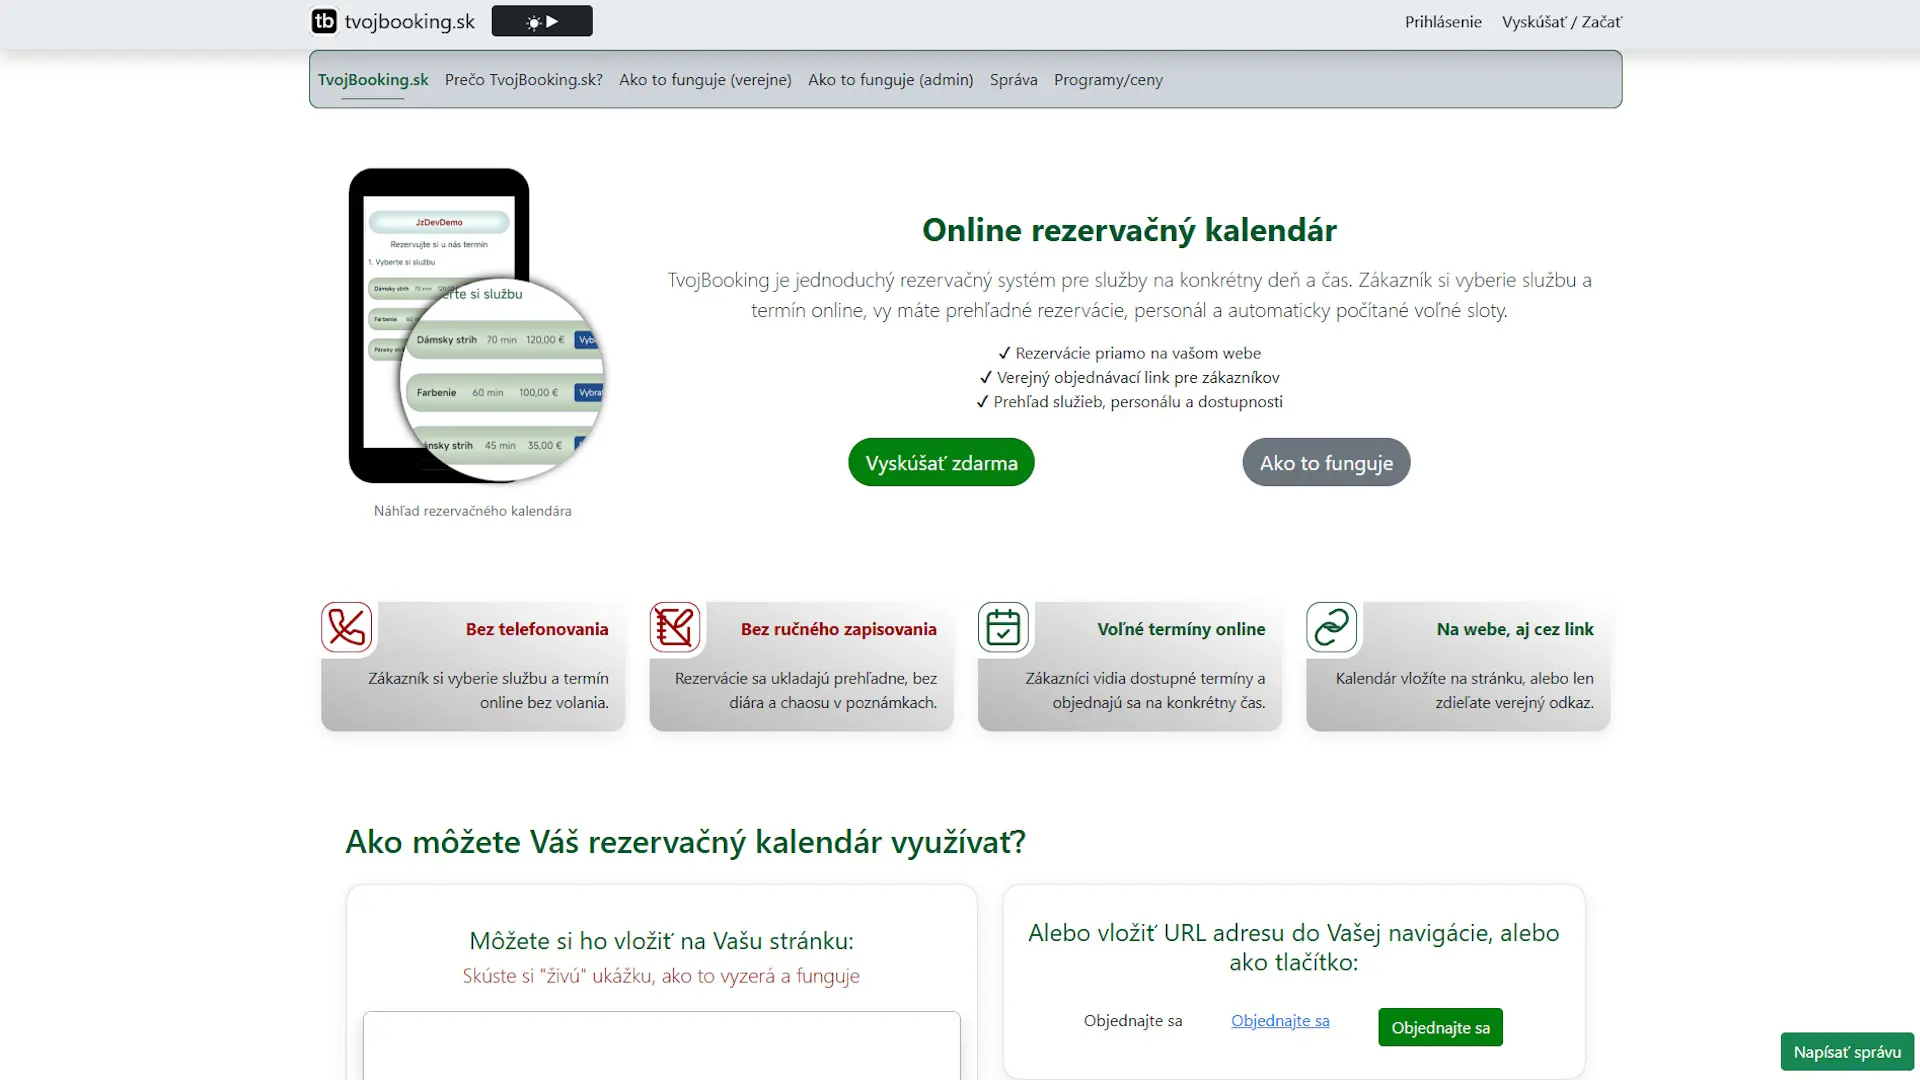The image size is (1920, 1080).
Task: Click the crossed-out phone icon
Action: pos(347,627)
